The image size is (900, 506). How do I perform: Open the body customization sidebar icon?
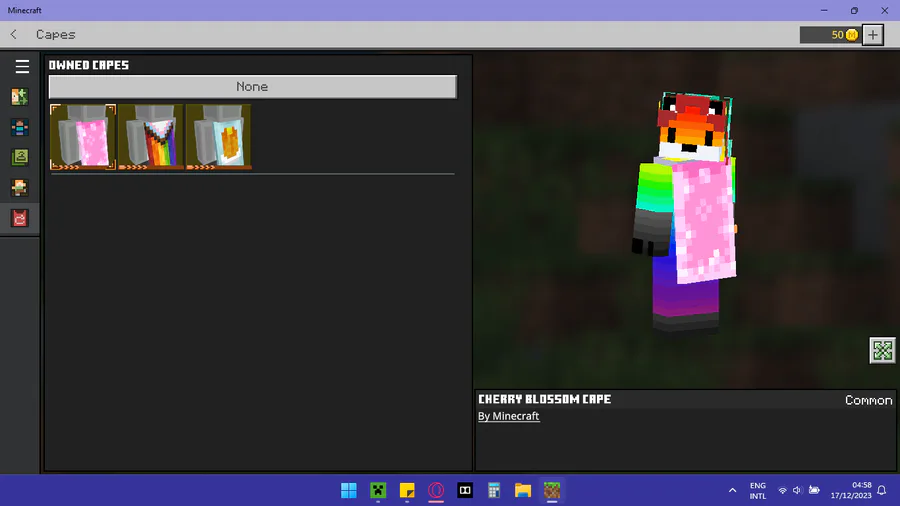click(20, 127)
